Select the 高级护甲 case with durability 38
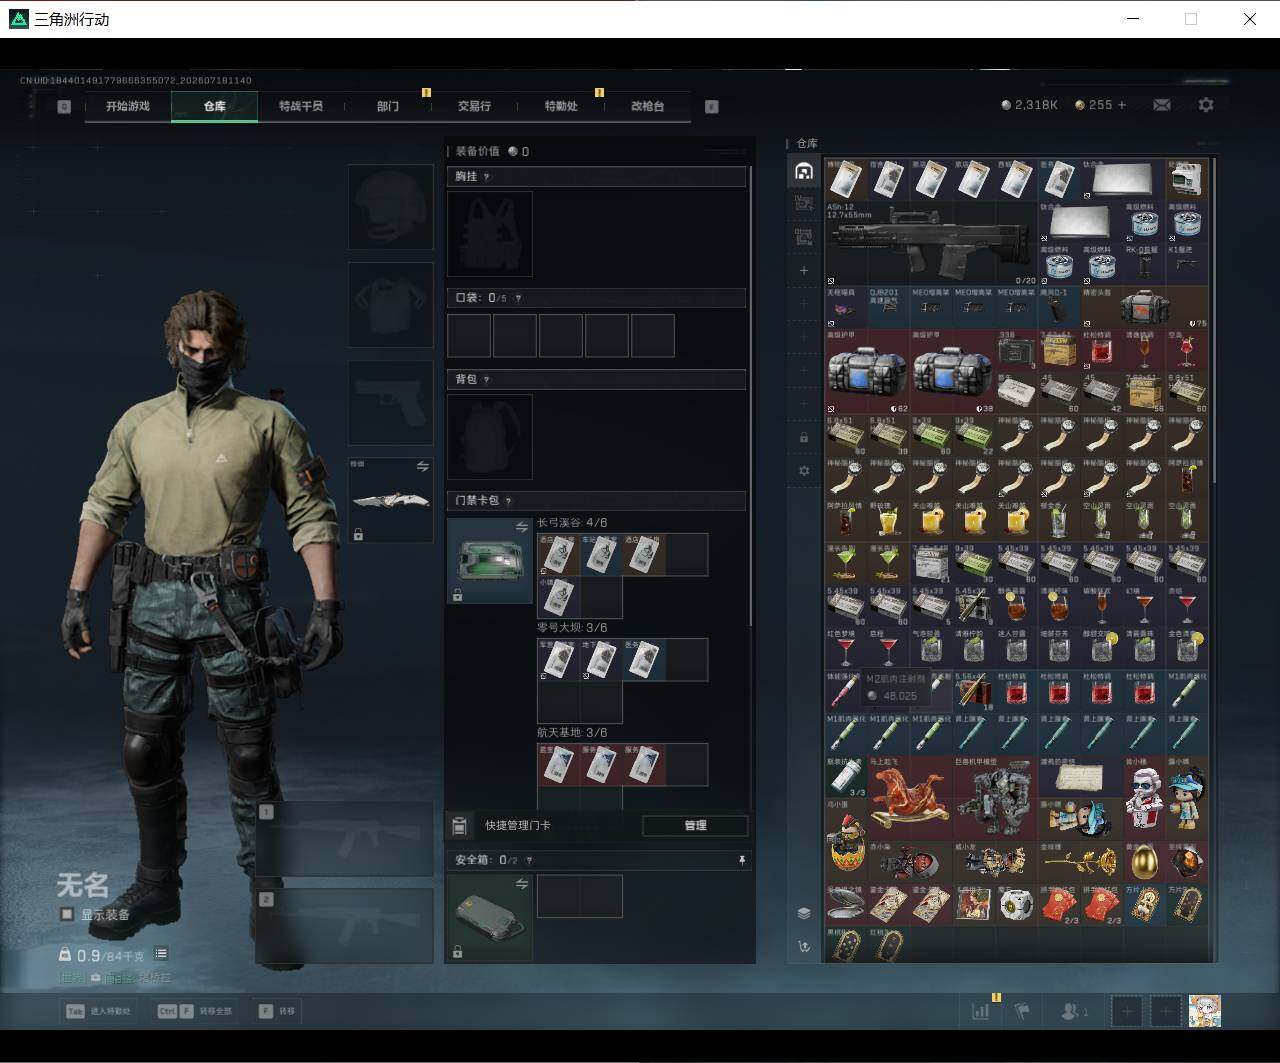This screenshot has width=1280, height=1063. [953, 372]
